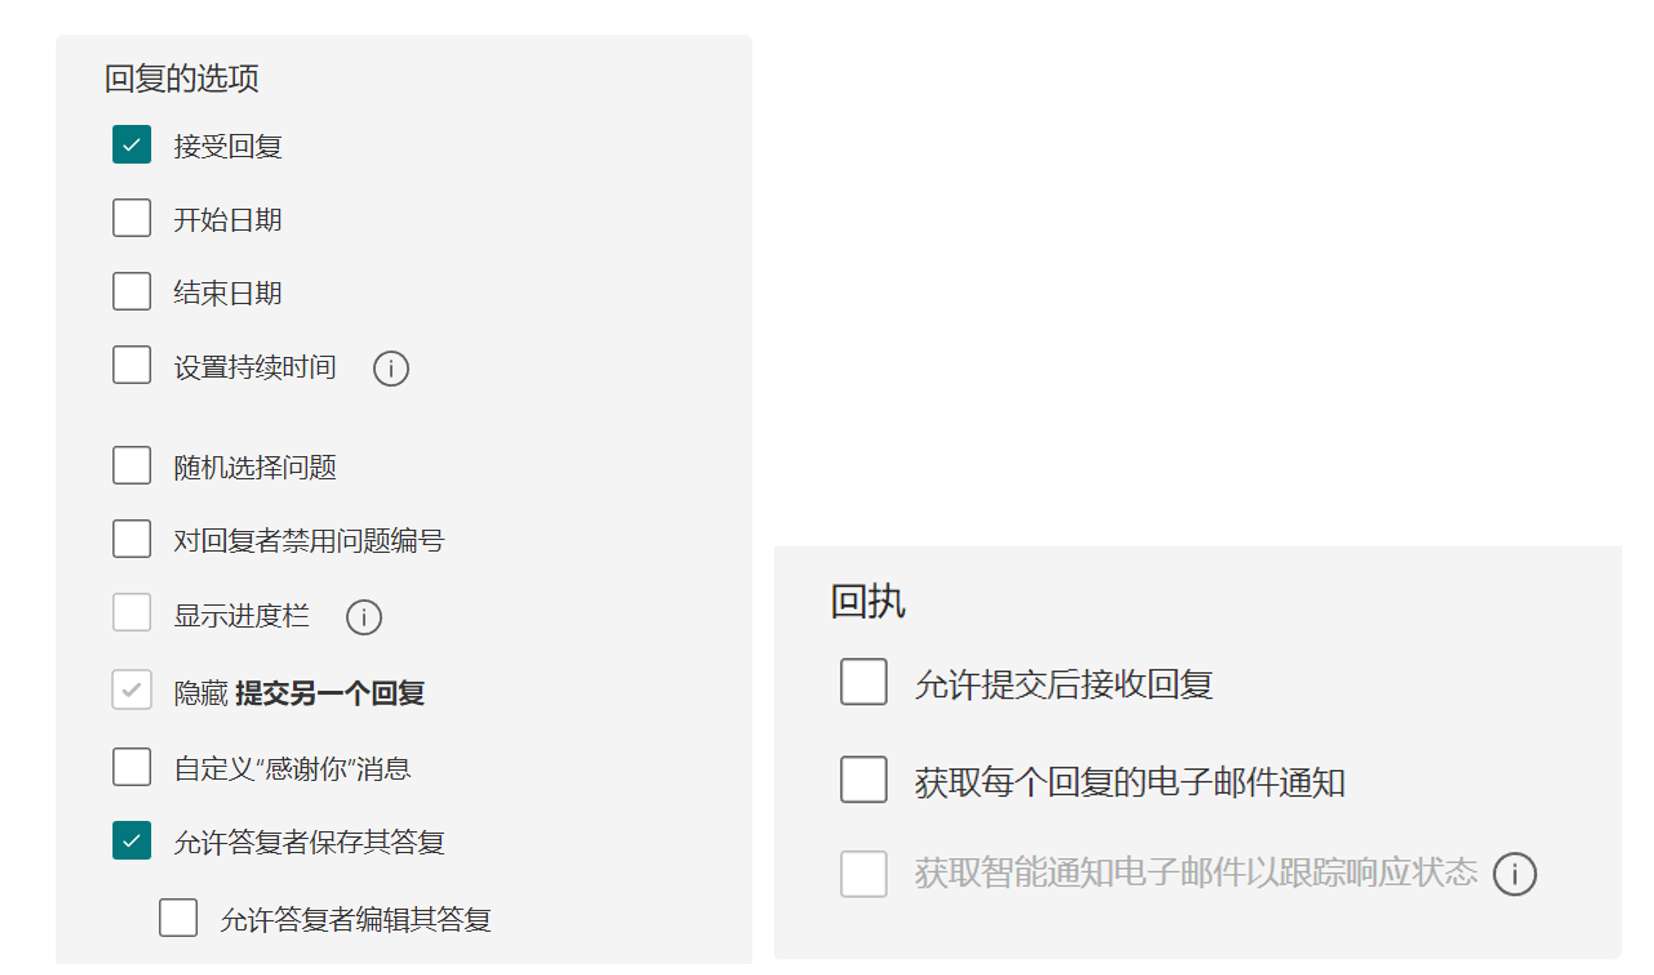
Task: Enable the 开始日期 checkbox
Action: [132, 218]
